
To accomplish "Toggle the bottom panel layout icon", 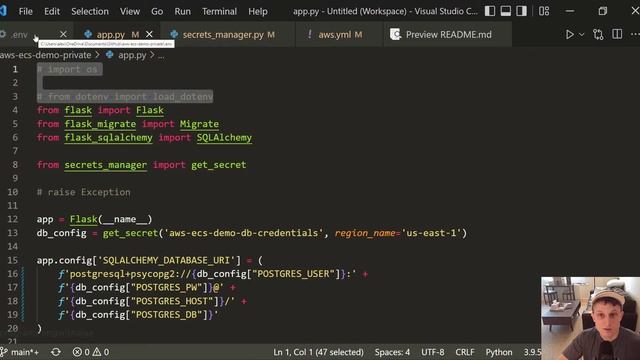I will click(x=505, y=11).
